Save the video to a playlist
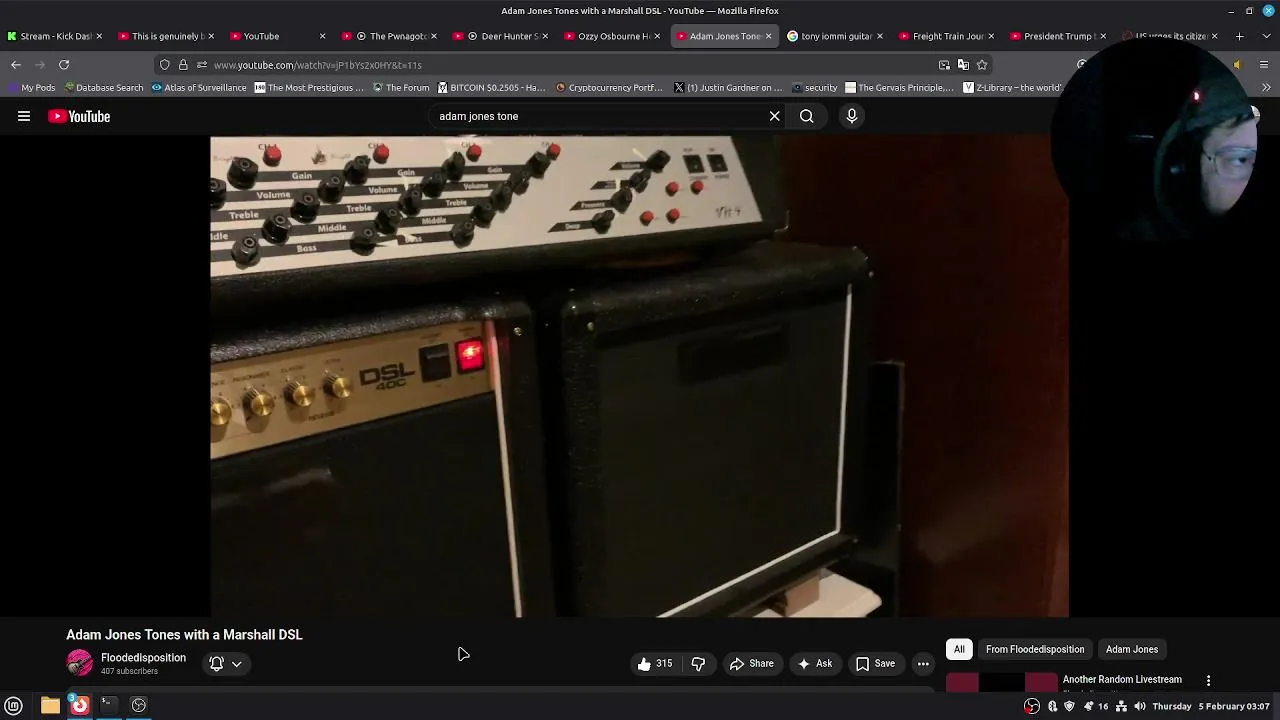Image resolution: width=1280 pixels, height=720 pixels. 876,663
